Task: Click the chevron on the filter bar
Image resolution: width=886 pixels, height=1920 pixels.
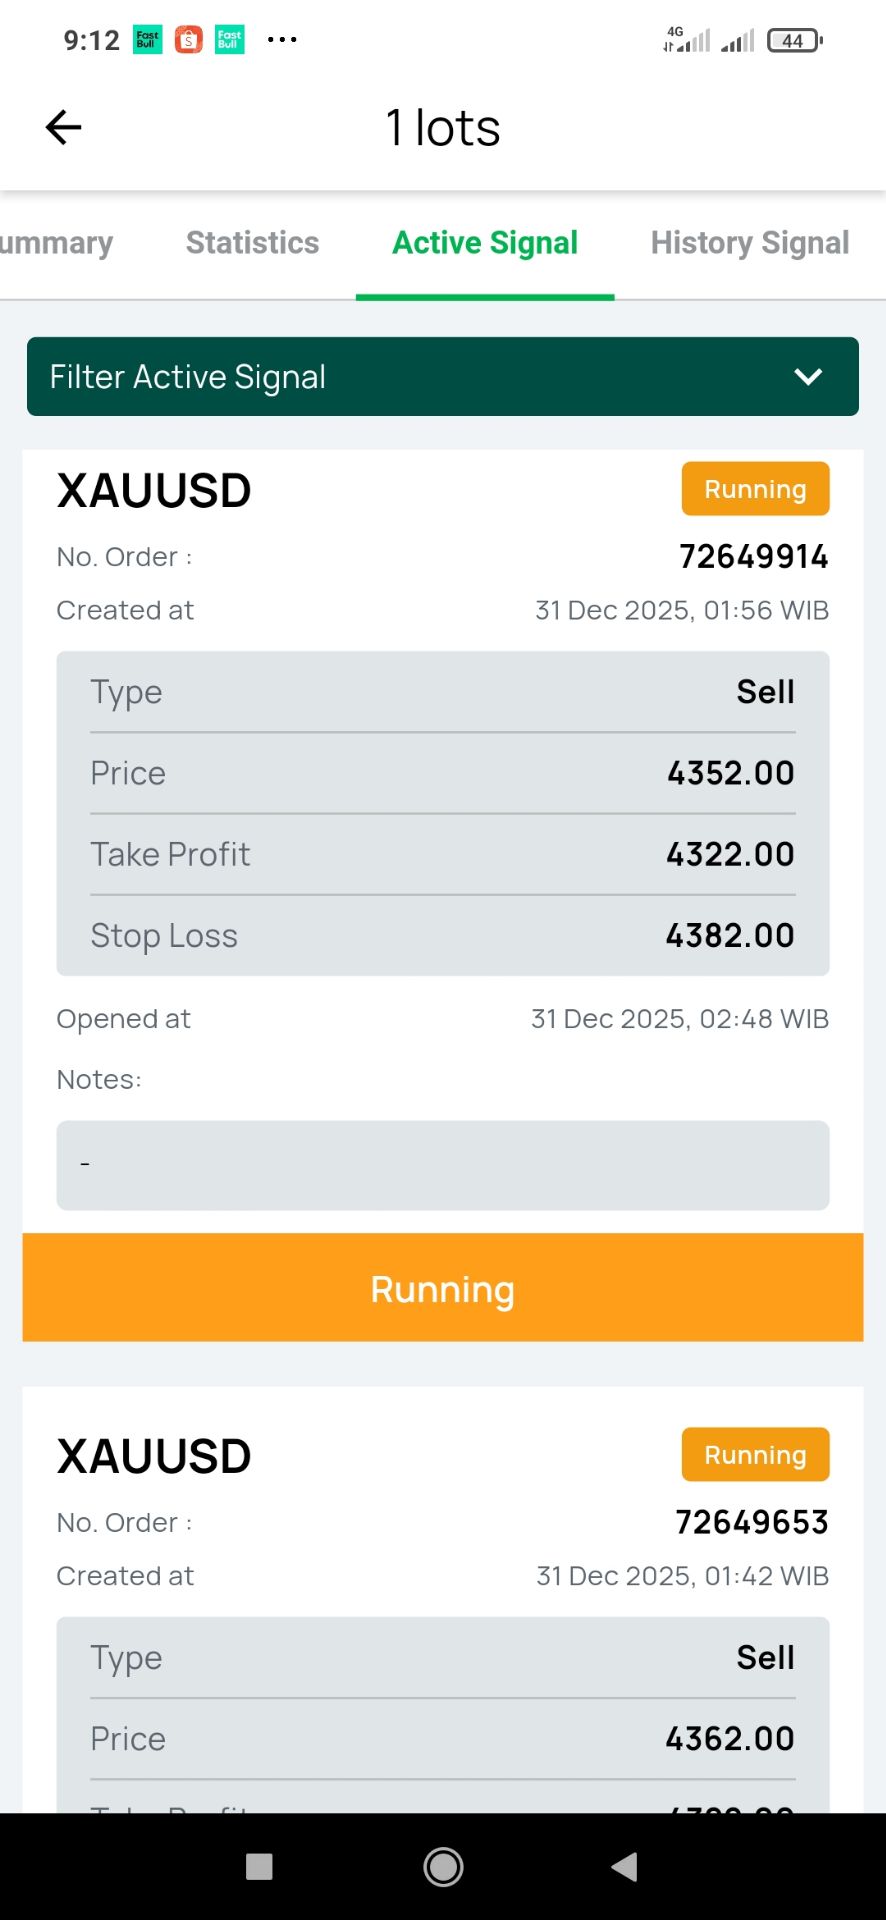Action: pos(808,377)
